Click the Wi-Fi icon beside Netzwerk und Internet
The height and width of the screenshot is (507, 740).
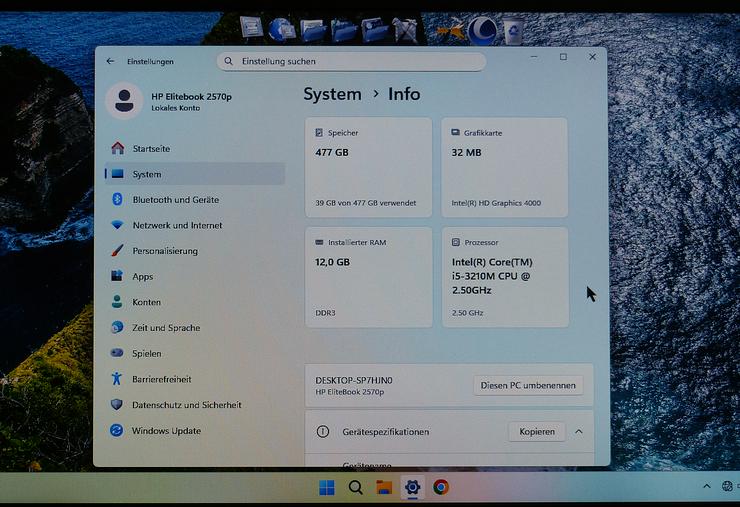(117, 225)
